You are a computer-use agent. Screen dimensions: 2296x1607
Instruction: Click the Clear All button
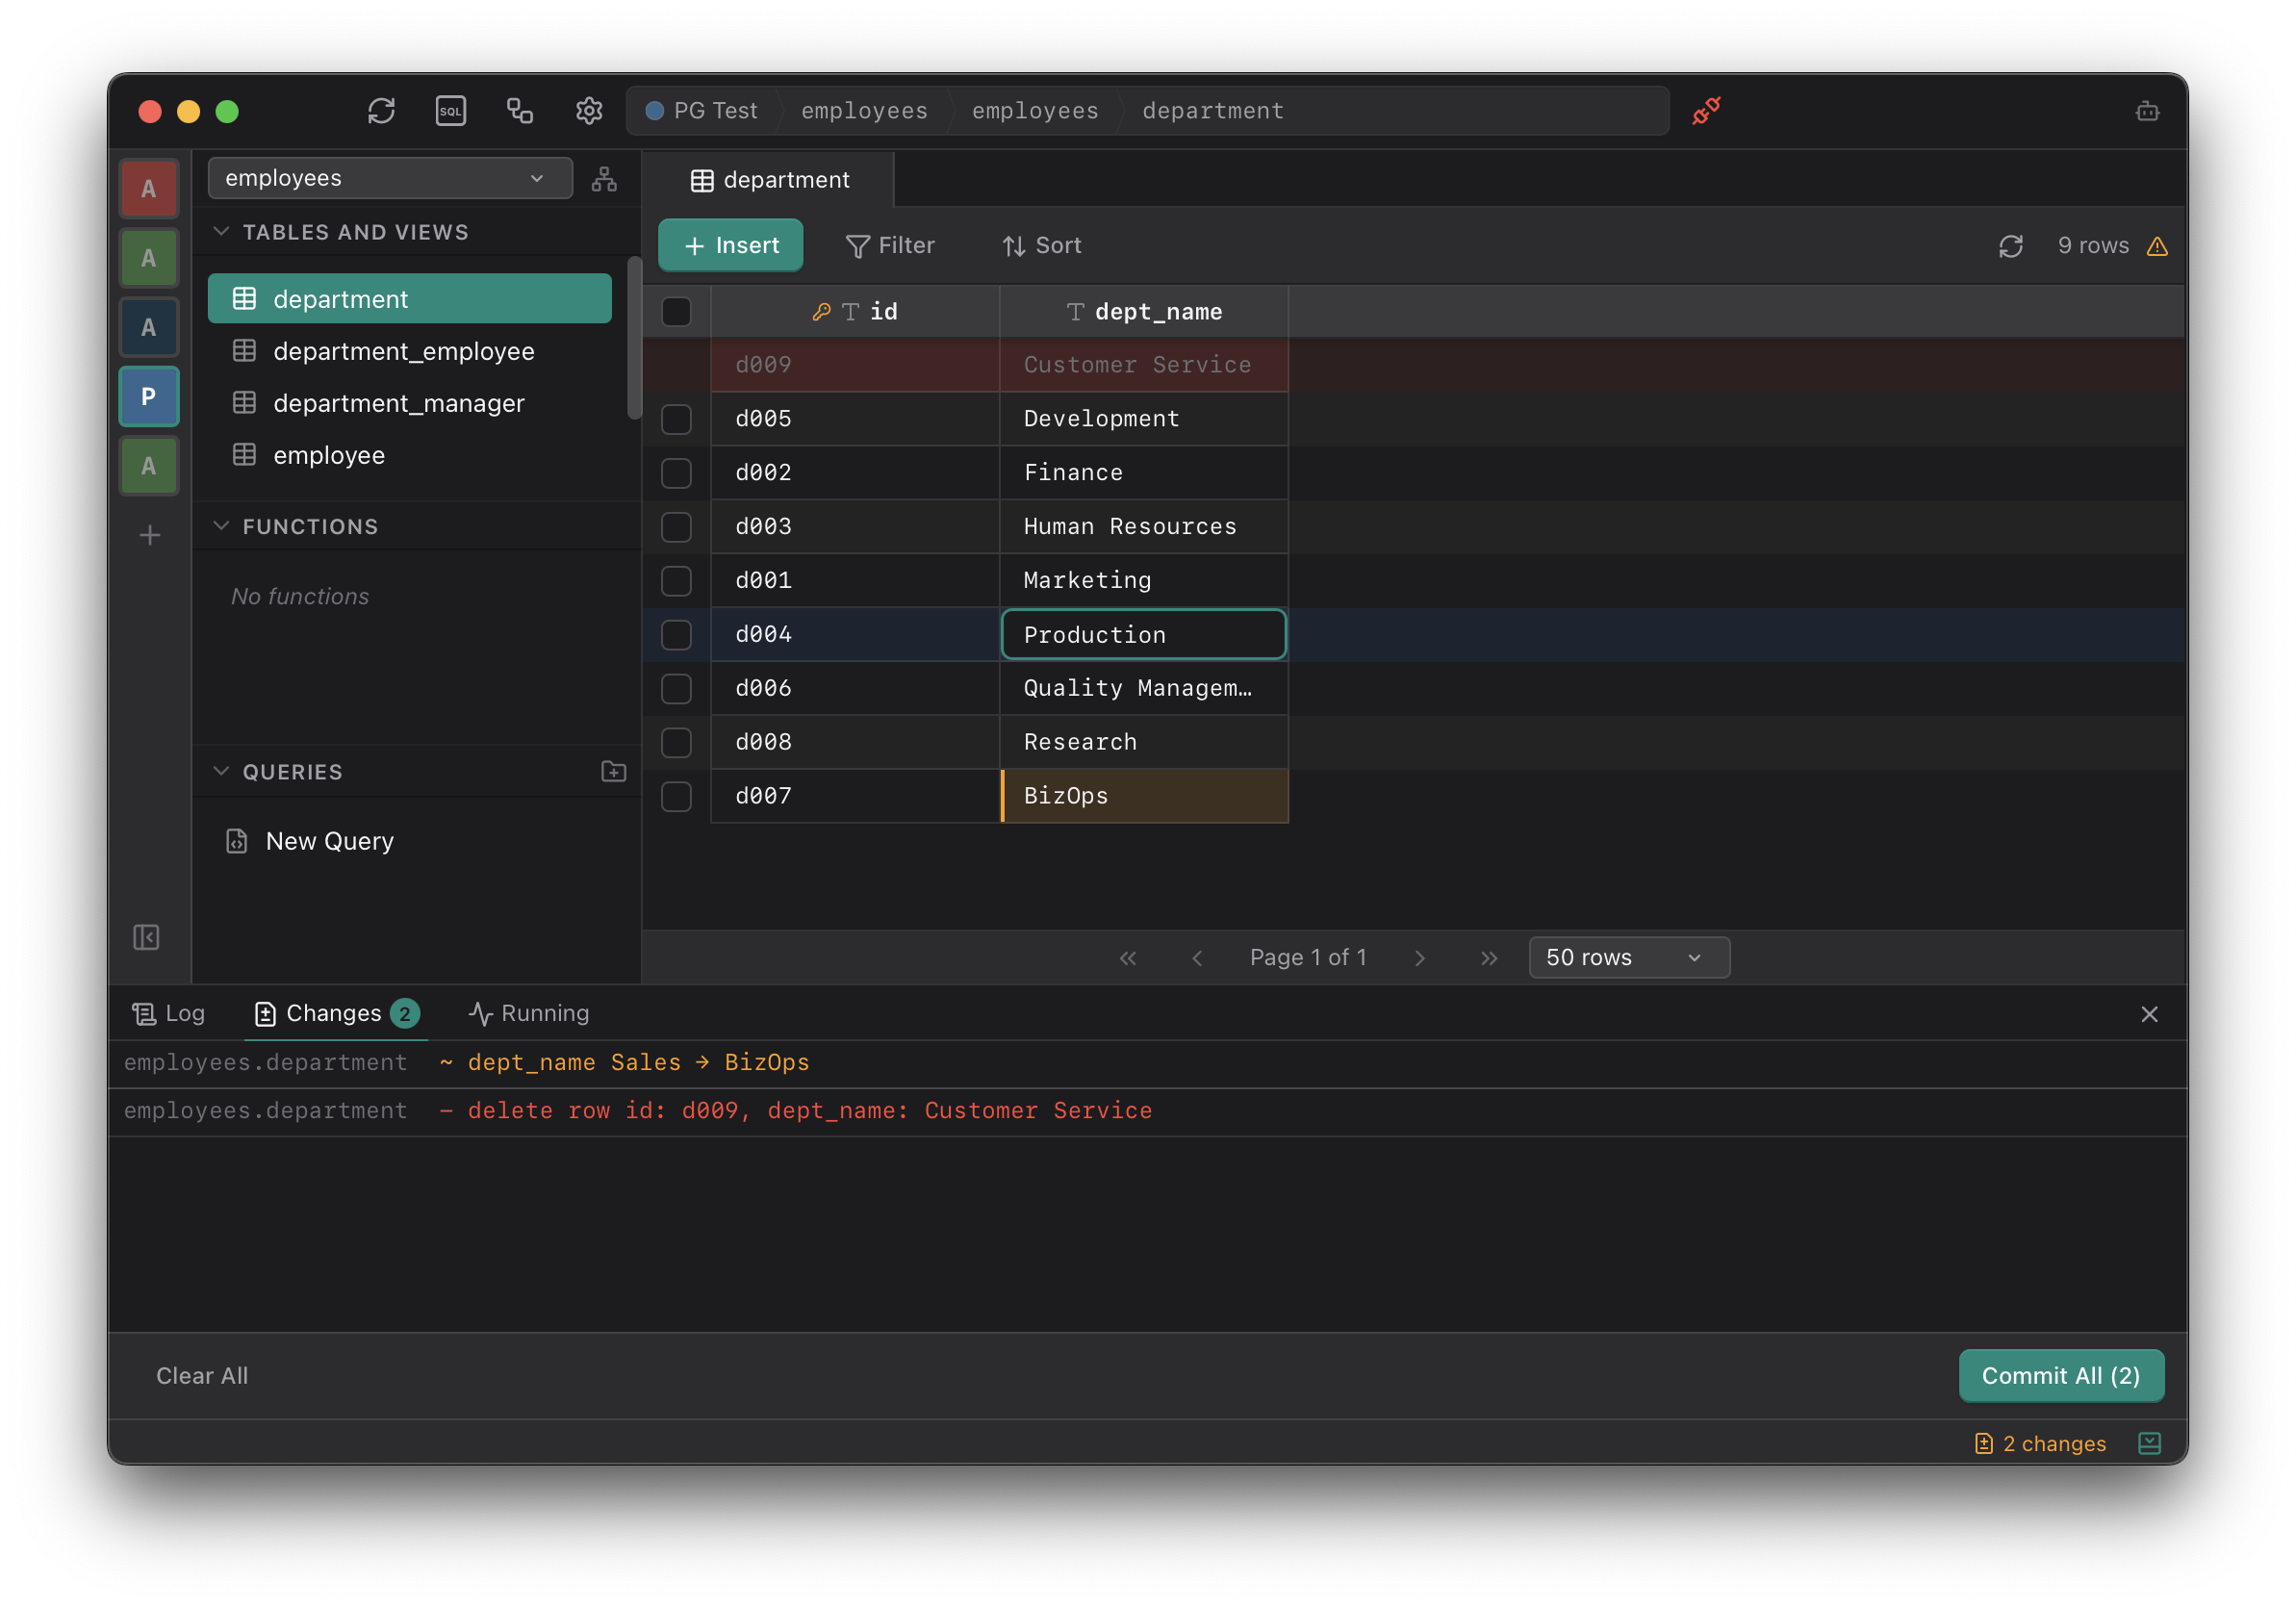tap(202, 1375)
